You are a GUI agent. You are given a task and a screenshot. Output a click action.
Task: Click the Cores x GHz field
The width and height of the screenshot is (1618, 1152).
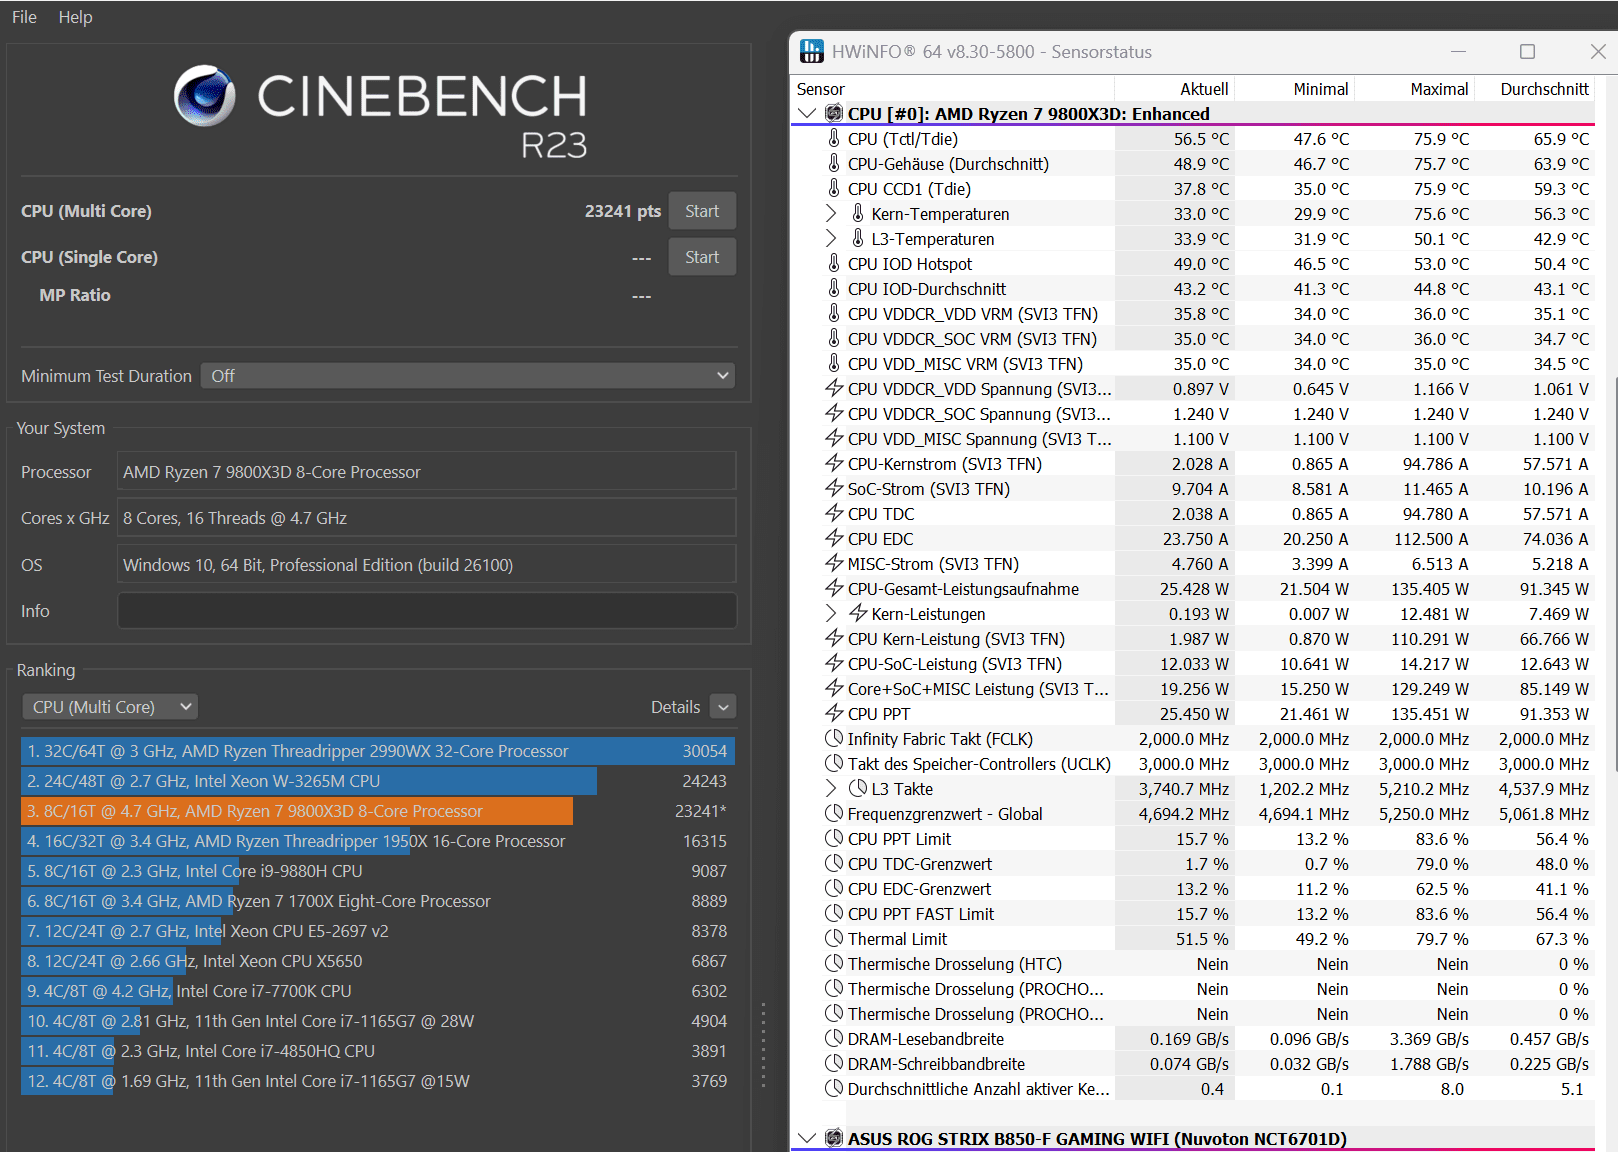click(x=427, y=518)
